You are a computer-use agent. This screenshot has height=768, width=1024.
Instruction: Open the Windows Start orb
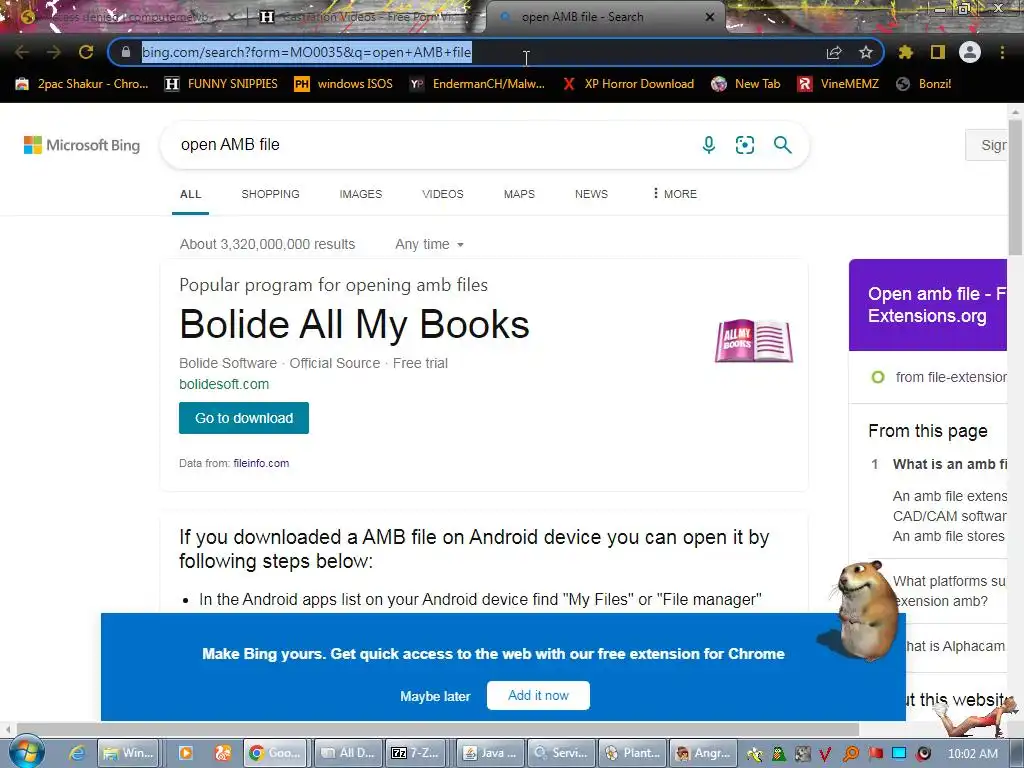pyautogui.click(x=26, y=752)
